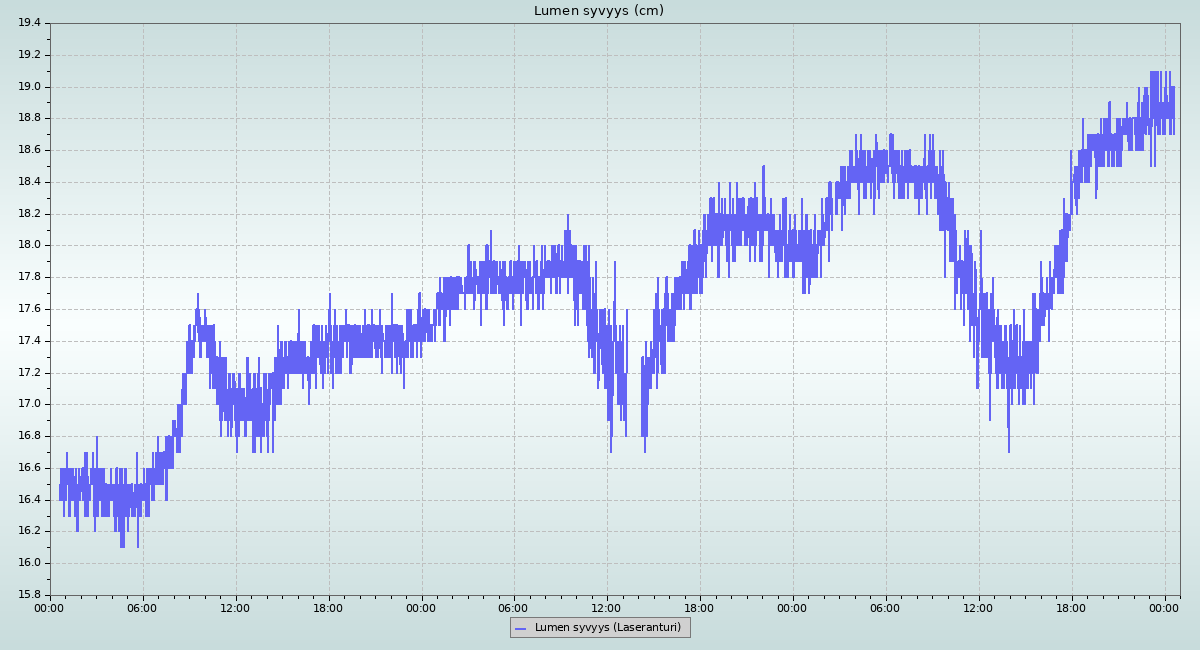
Task: Click the rightmost 18:00 x-axis label
Action: (1071, 607)
